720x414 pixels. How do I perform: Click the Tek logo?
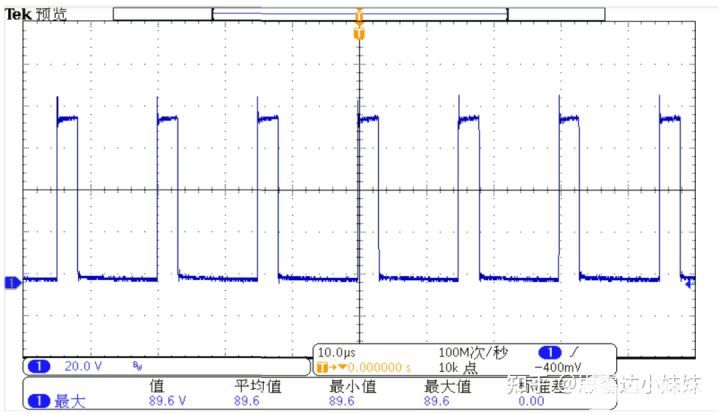pyautogui.click(x=18, y=14)
